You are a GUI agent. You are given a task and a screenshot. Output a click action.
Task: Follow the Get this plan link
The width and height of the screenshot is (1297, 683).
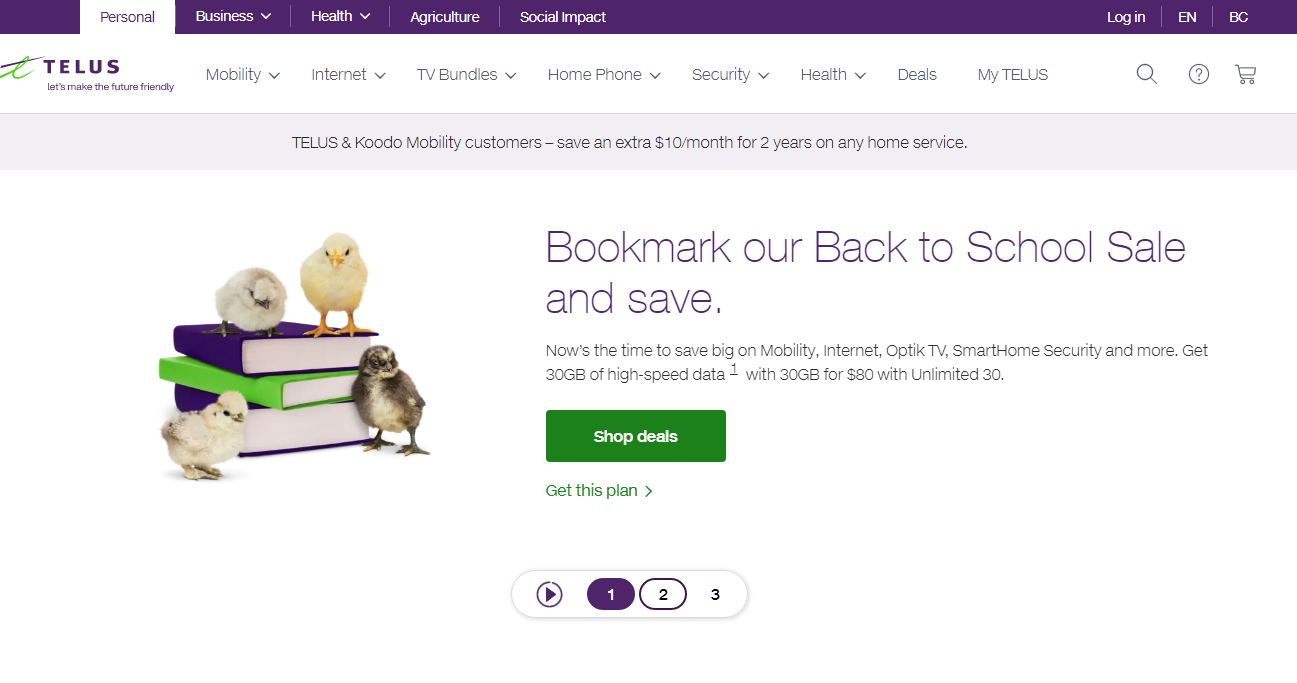598,491
